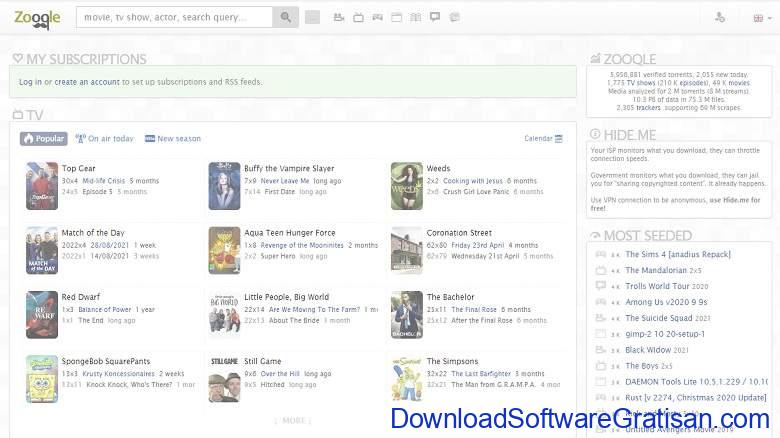
Task: Open Red Dwarf Balance of Power episode
Action: (104, 309)
